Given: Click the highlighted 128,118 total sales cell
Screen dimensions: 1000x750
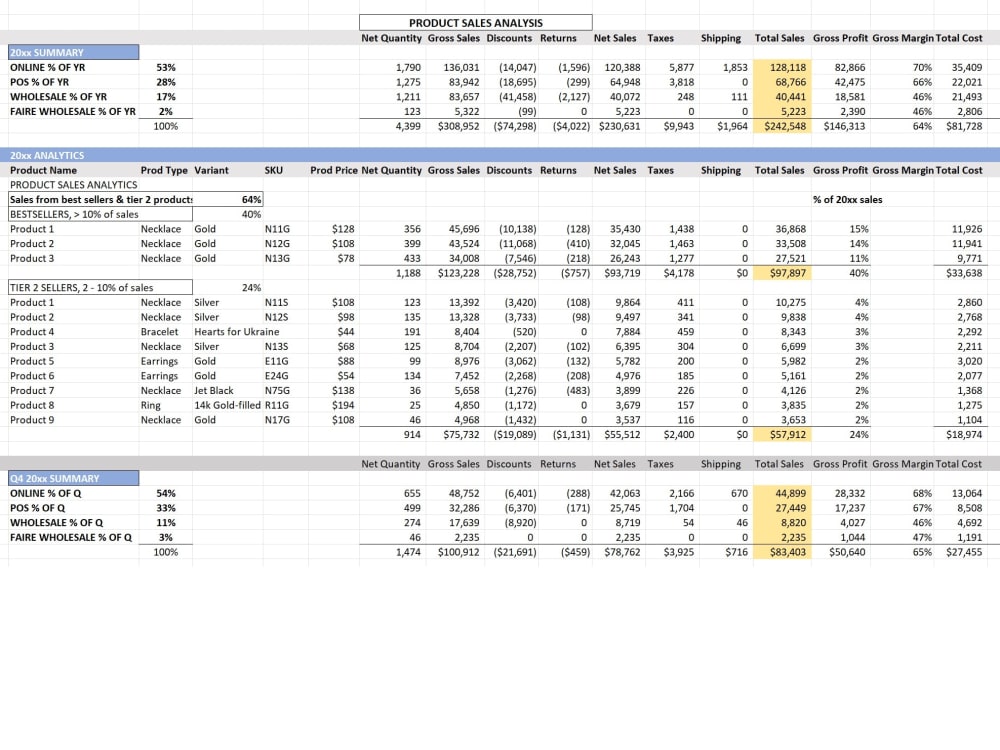Looking at the screenshot, I should click(x=782, y=67).
